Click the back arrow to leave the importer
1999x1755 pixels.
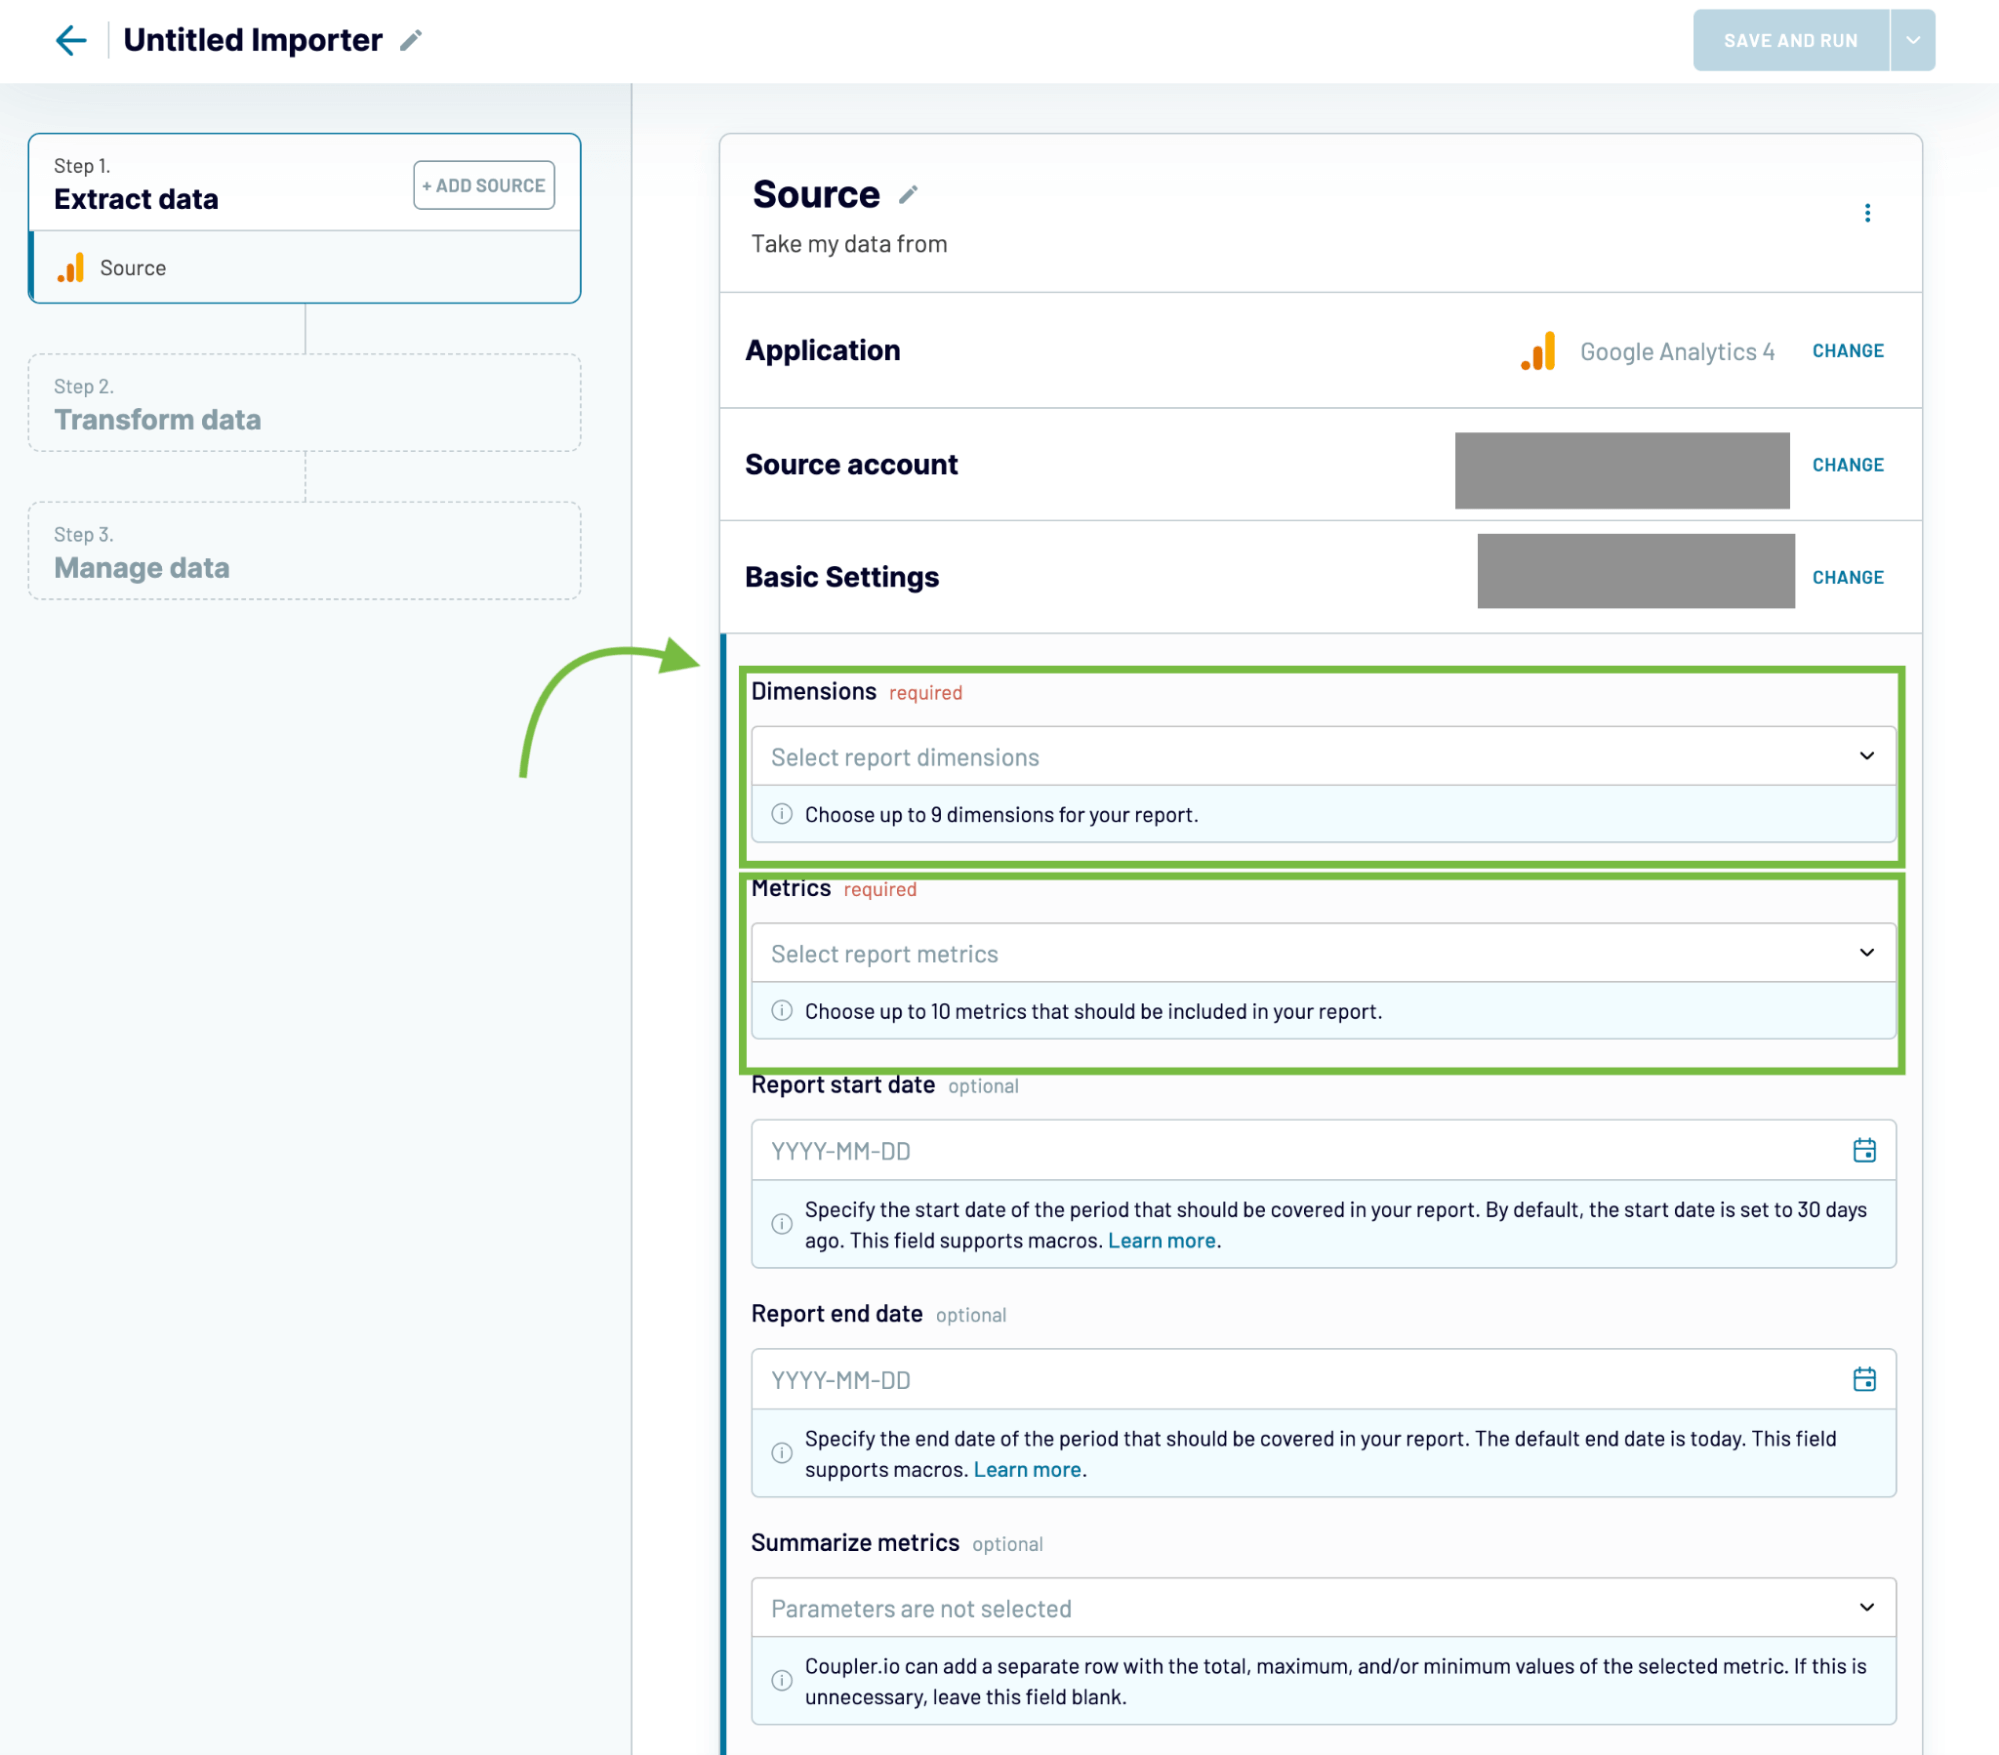[69, 39]
